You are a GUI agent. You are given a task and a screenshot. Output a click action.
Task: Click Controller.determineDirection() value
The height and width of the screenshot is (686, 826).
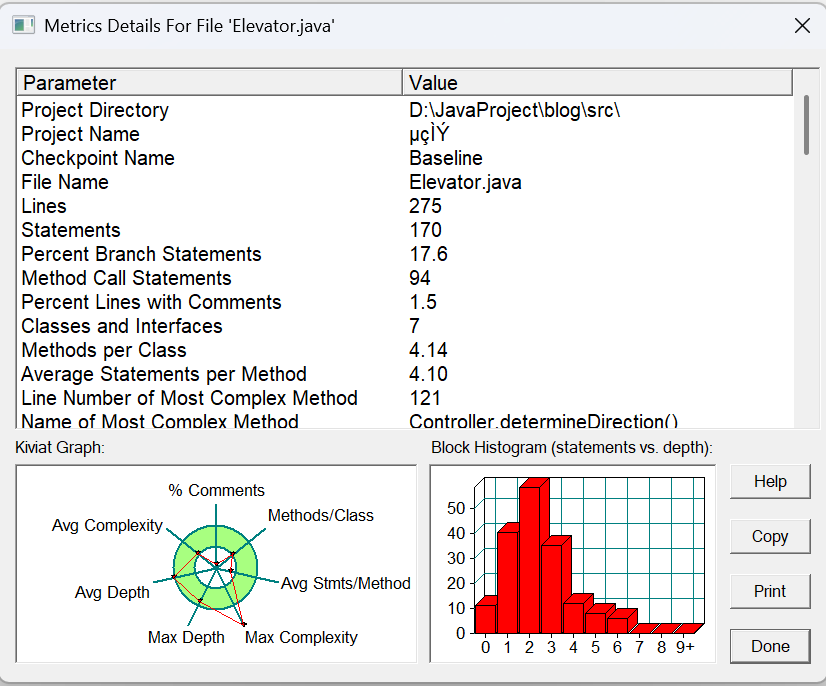[x=543, y=421]
